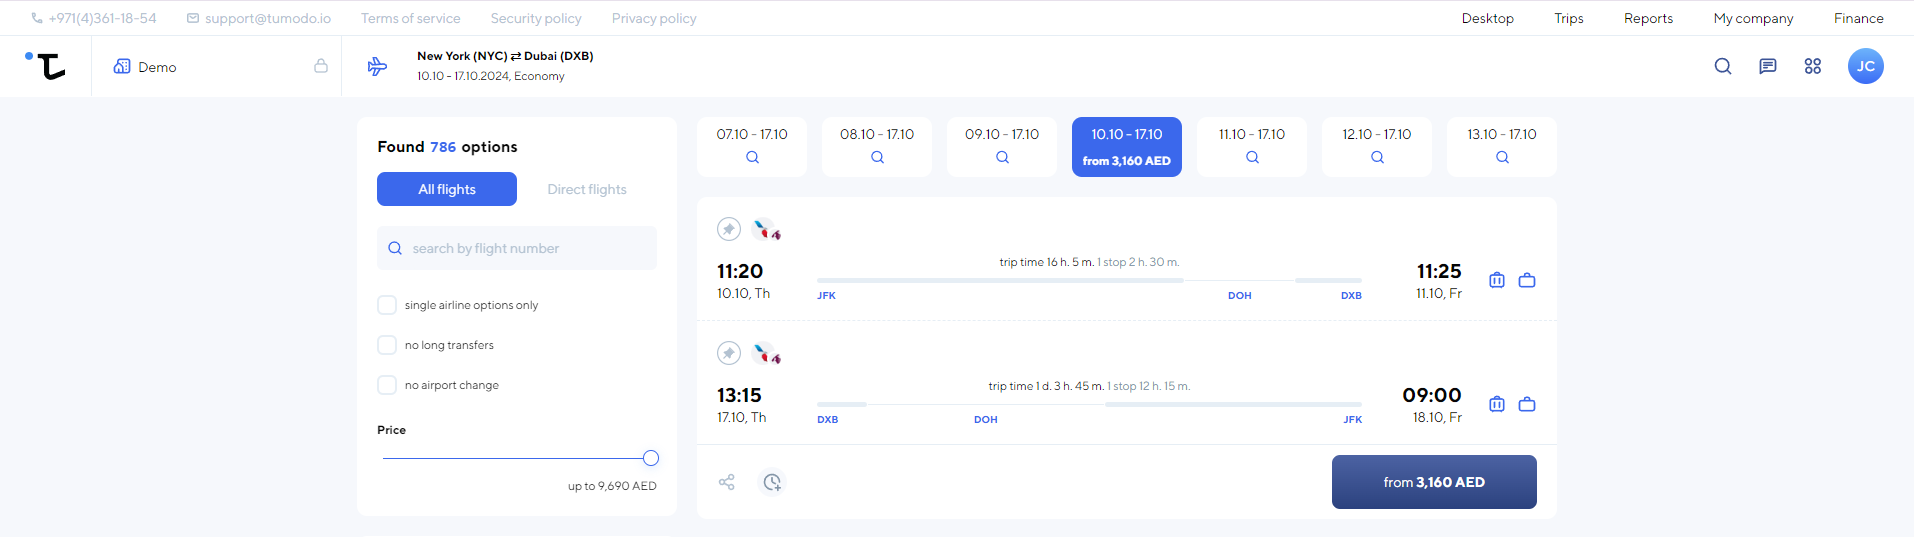Enable single airline options only

[387, 305]
